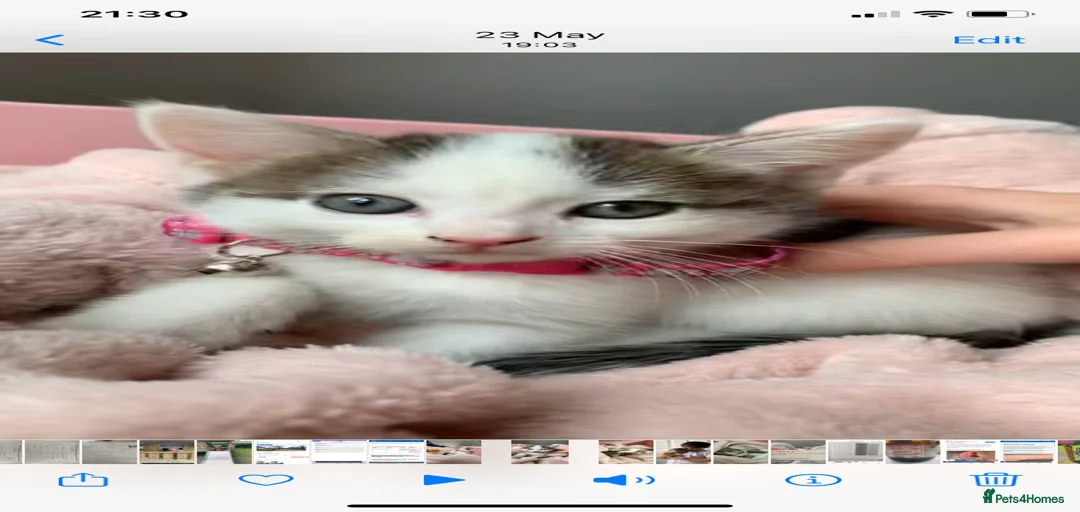Tap the kitten video preview area
Screen dimensions: 1080x512
pos(540,245)
